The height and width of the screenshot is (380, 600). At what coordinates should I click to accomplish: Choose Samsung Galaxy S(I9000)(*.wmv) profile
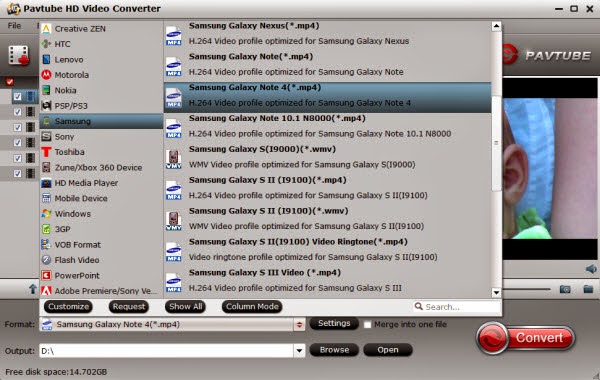tap(328, 160)
